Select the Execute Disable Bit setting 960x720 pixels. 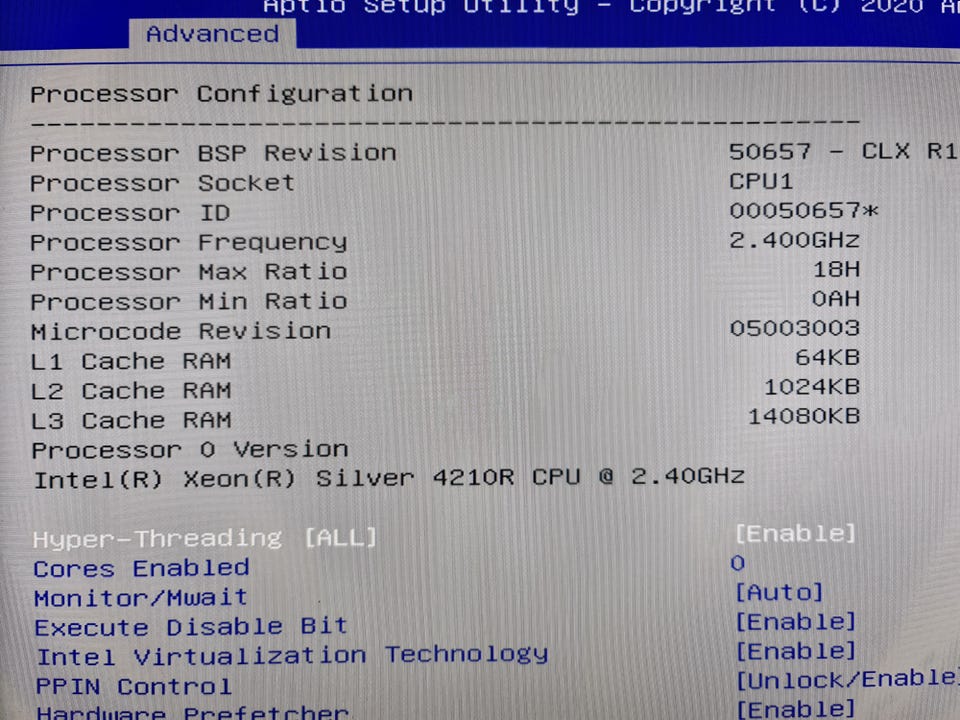191,626
